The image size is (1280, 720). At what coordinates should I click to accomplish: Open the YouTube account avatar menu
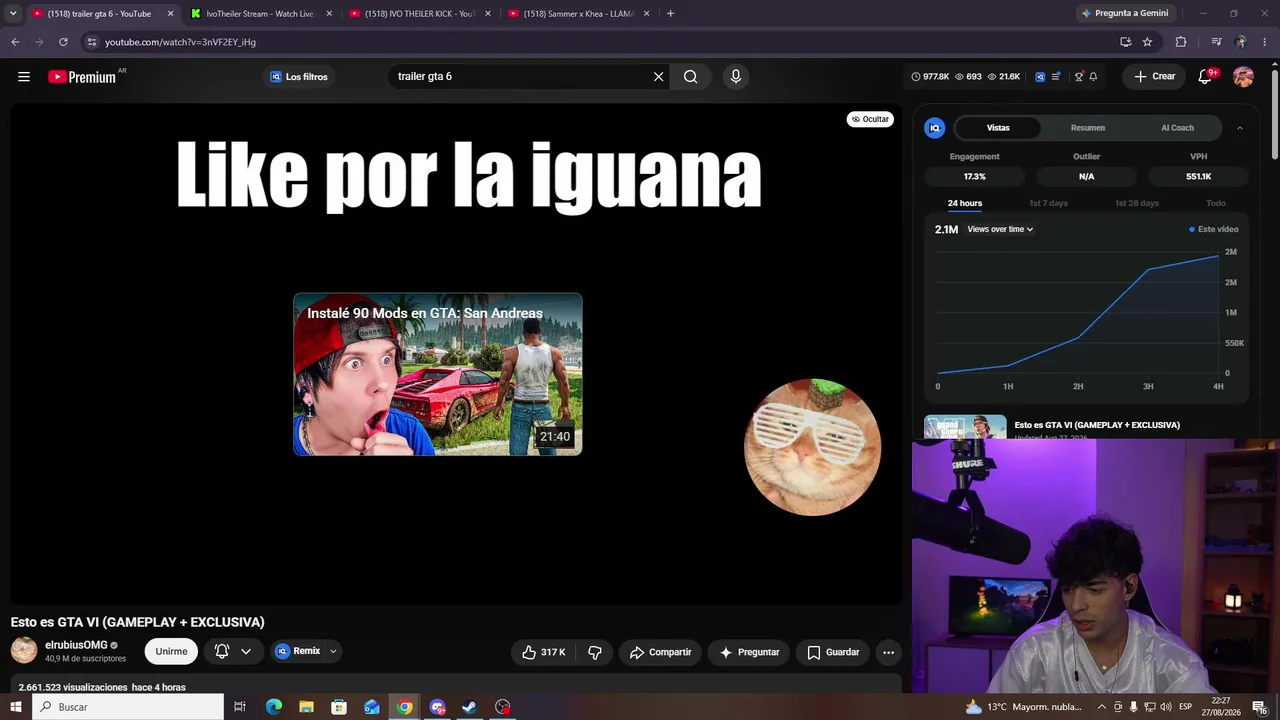click(1243, 77)
